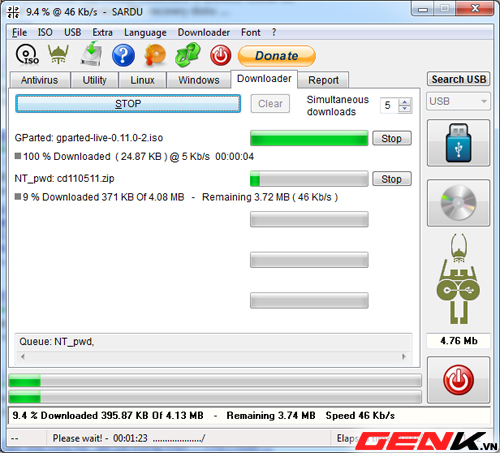This screenshot has width=500, height=453.
Task: Decrease simultaneous downloads with the down arrow
Action: (x=405, y=109)
